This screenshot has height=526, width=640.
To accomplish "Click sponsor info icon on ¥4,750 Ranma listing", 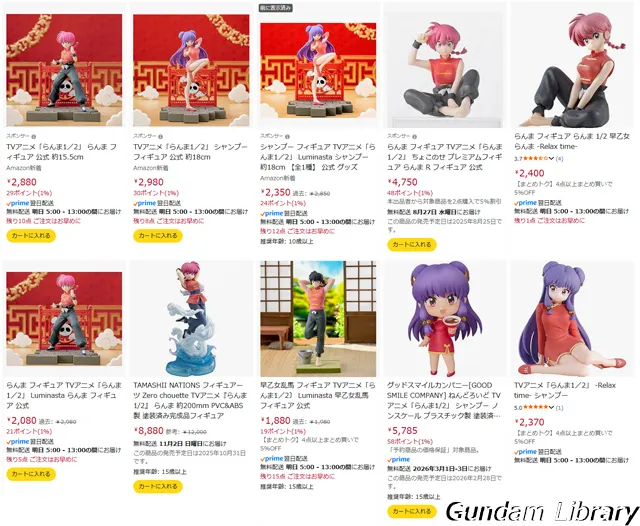I will coord(414,137).
